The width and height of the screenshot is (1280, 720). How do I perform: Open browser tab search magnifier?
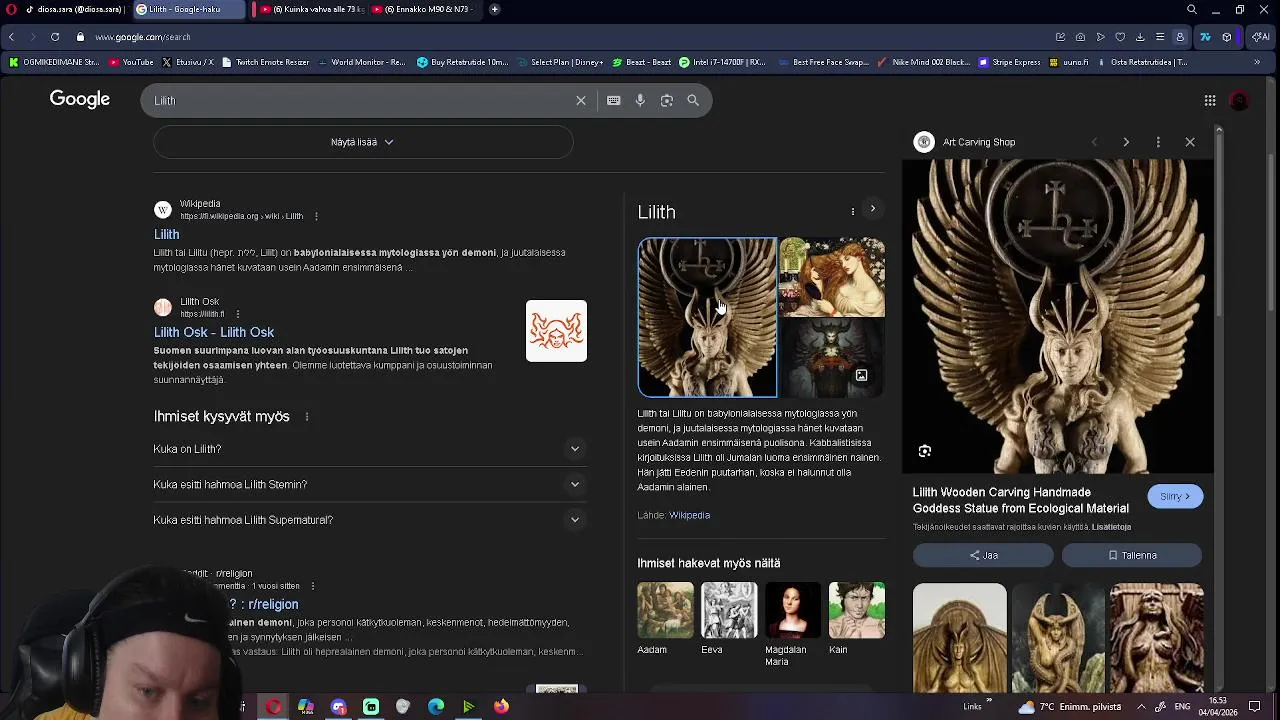(1192, 9)
